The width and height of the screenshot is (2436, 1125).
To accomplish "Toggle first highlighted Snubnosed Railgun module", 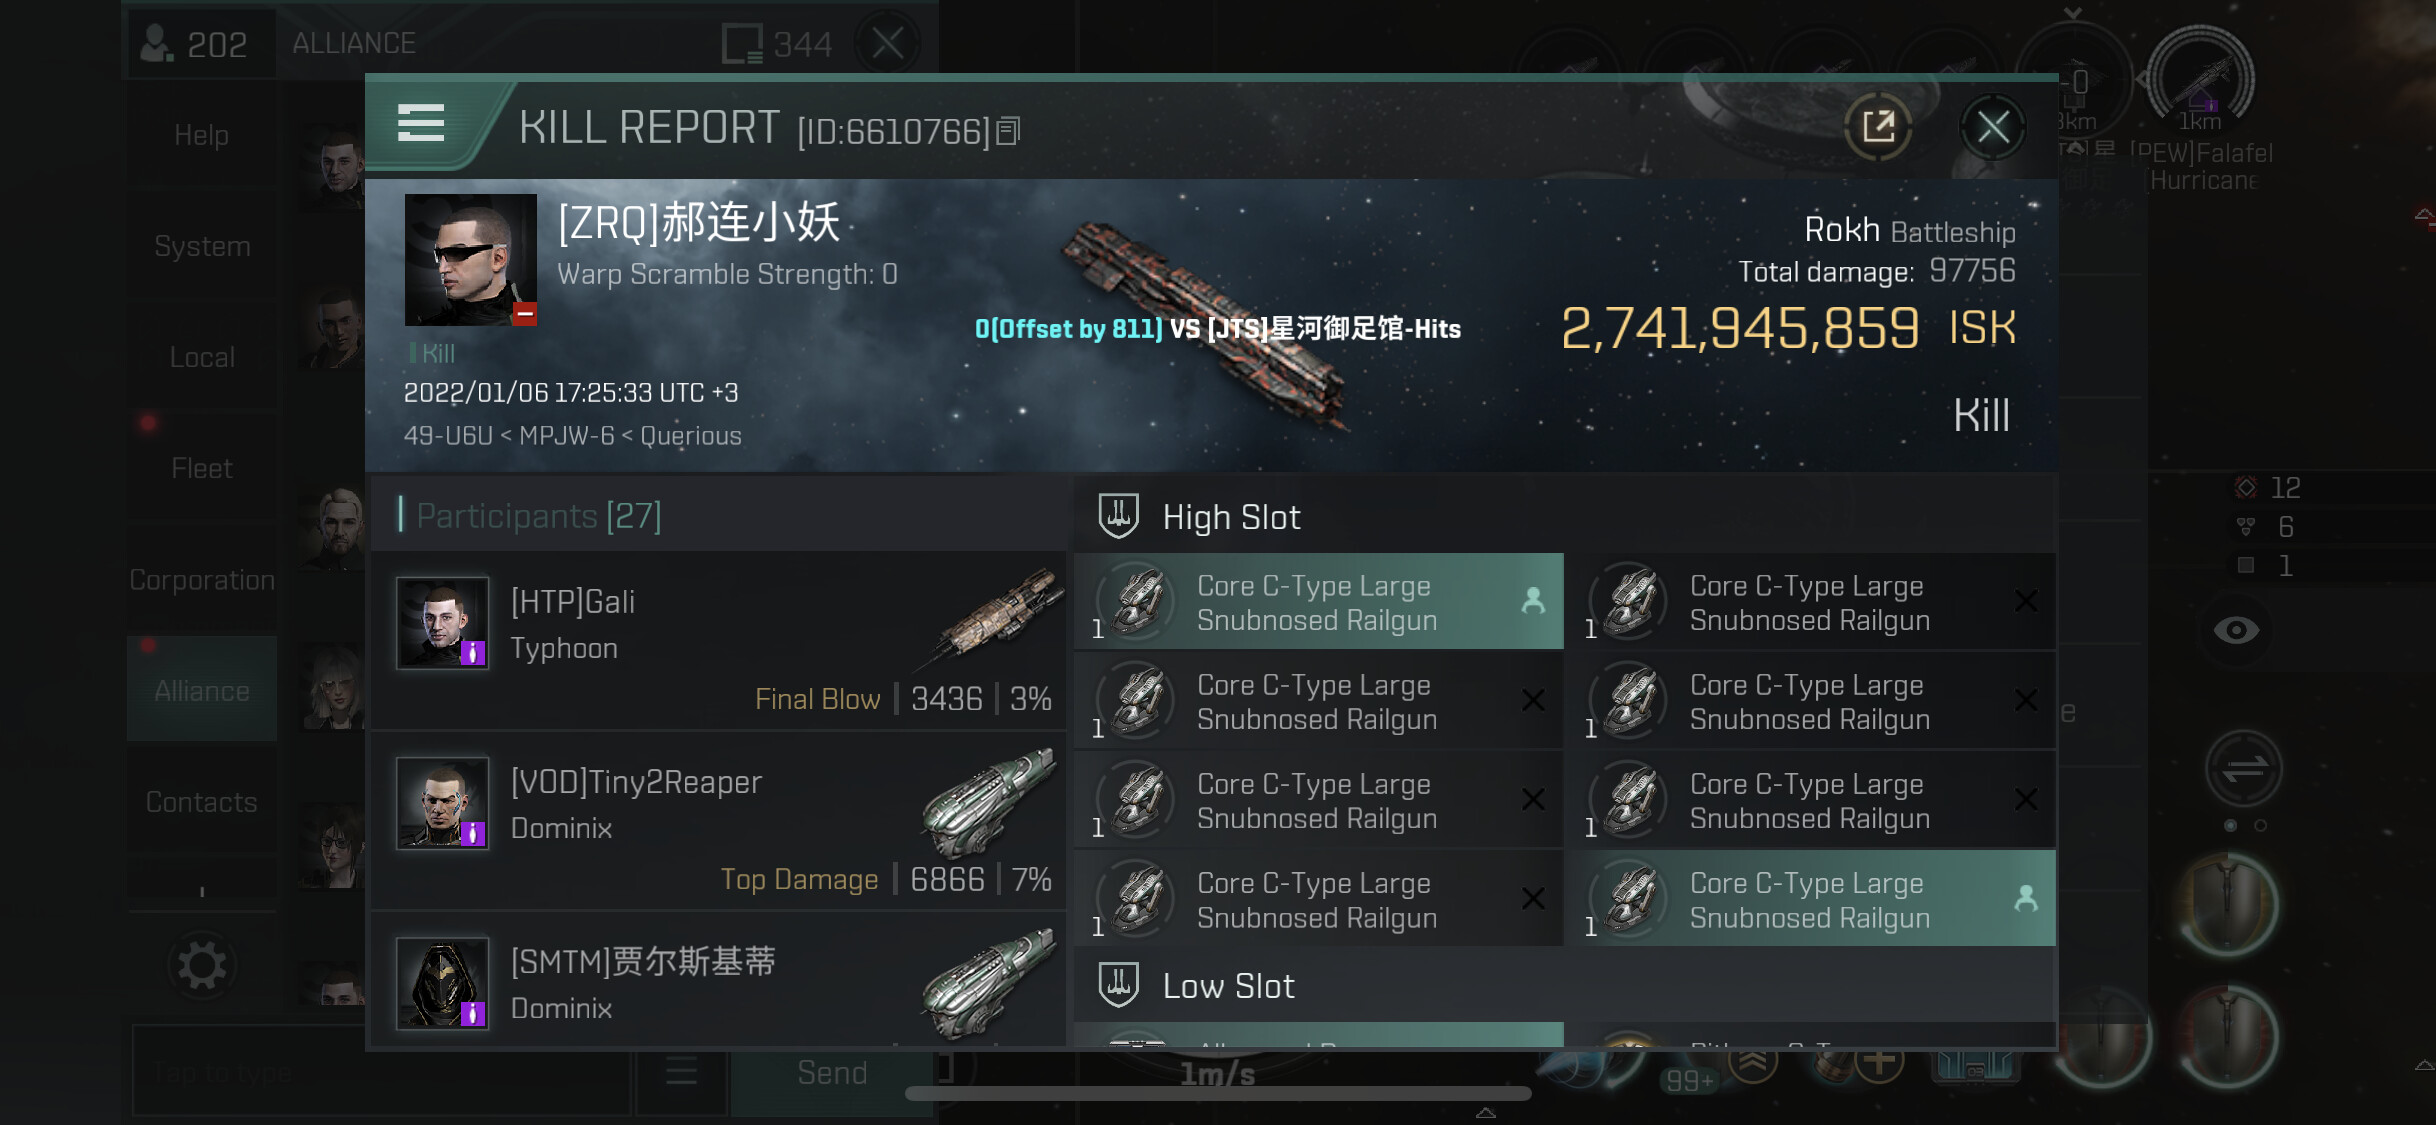I will coord(1318,602).
